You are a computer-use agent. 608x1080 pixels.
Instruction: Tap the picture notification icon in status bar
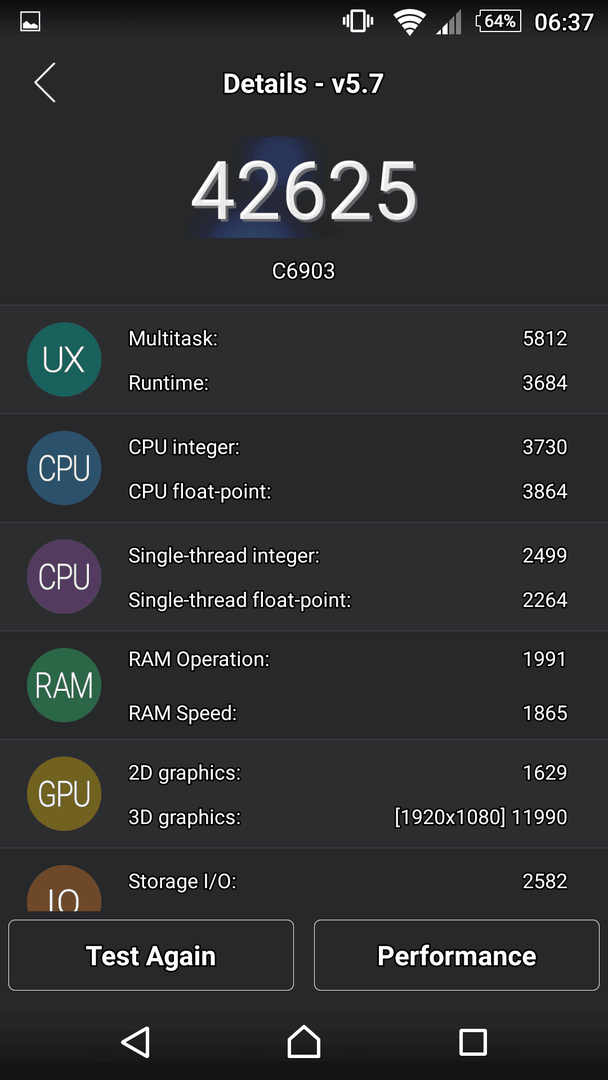pos(30,22)
